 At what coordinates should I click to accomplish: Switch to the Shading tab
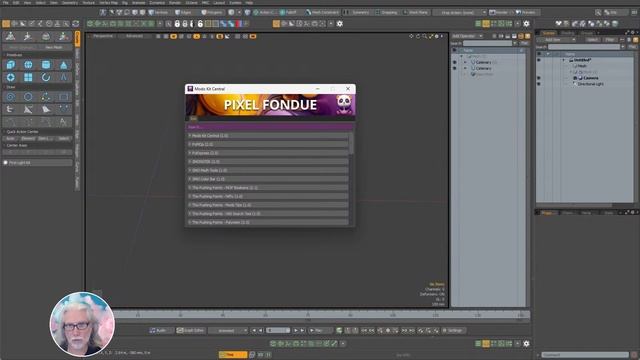pos(568,33)
